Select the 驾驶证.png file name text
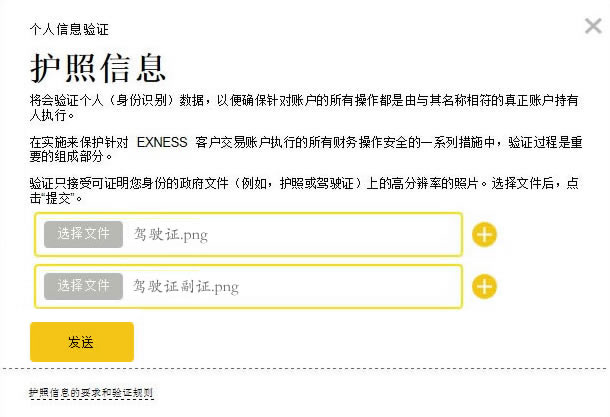Screen dimensions: 610x417 pos(170,235)
